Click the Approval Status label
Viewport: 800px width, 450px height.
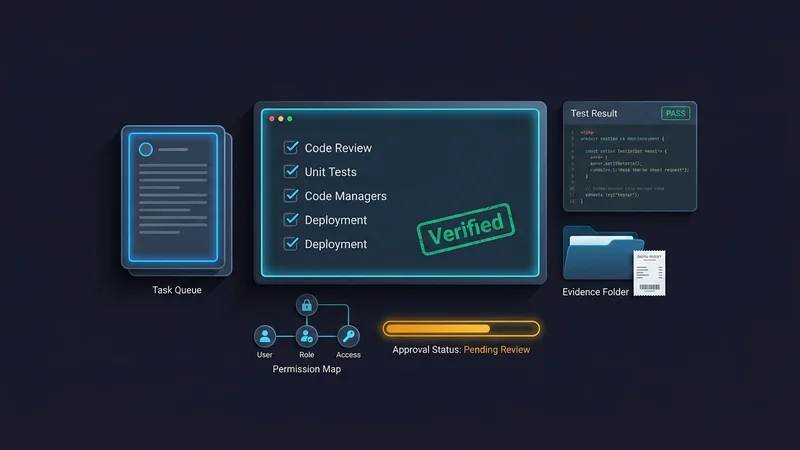(x=427, y=349)
